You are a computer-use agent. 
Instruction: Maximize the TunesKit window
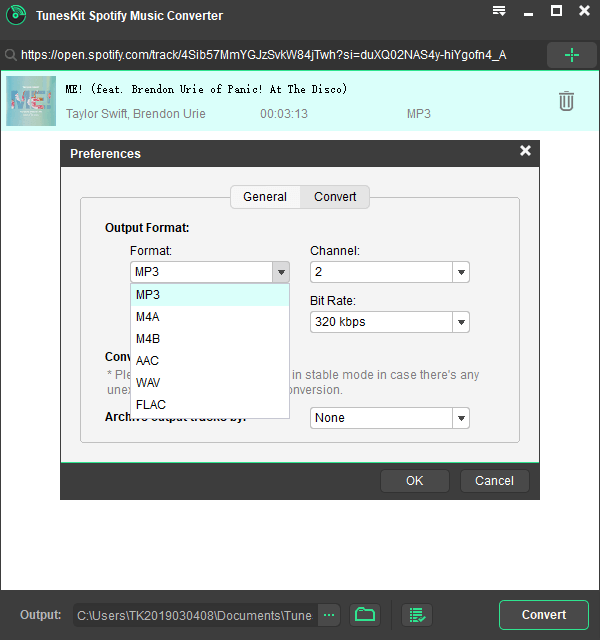click(x=556, y=11)
